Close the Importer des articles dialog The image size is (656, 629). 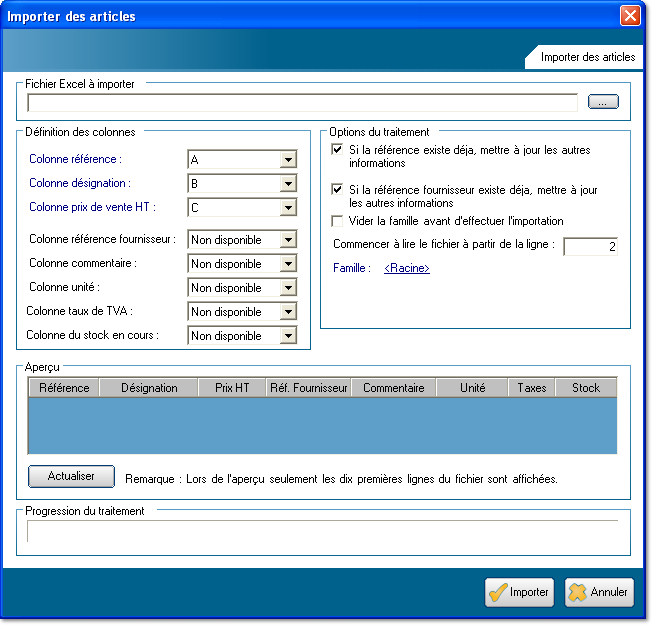(x=630, y=16)
